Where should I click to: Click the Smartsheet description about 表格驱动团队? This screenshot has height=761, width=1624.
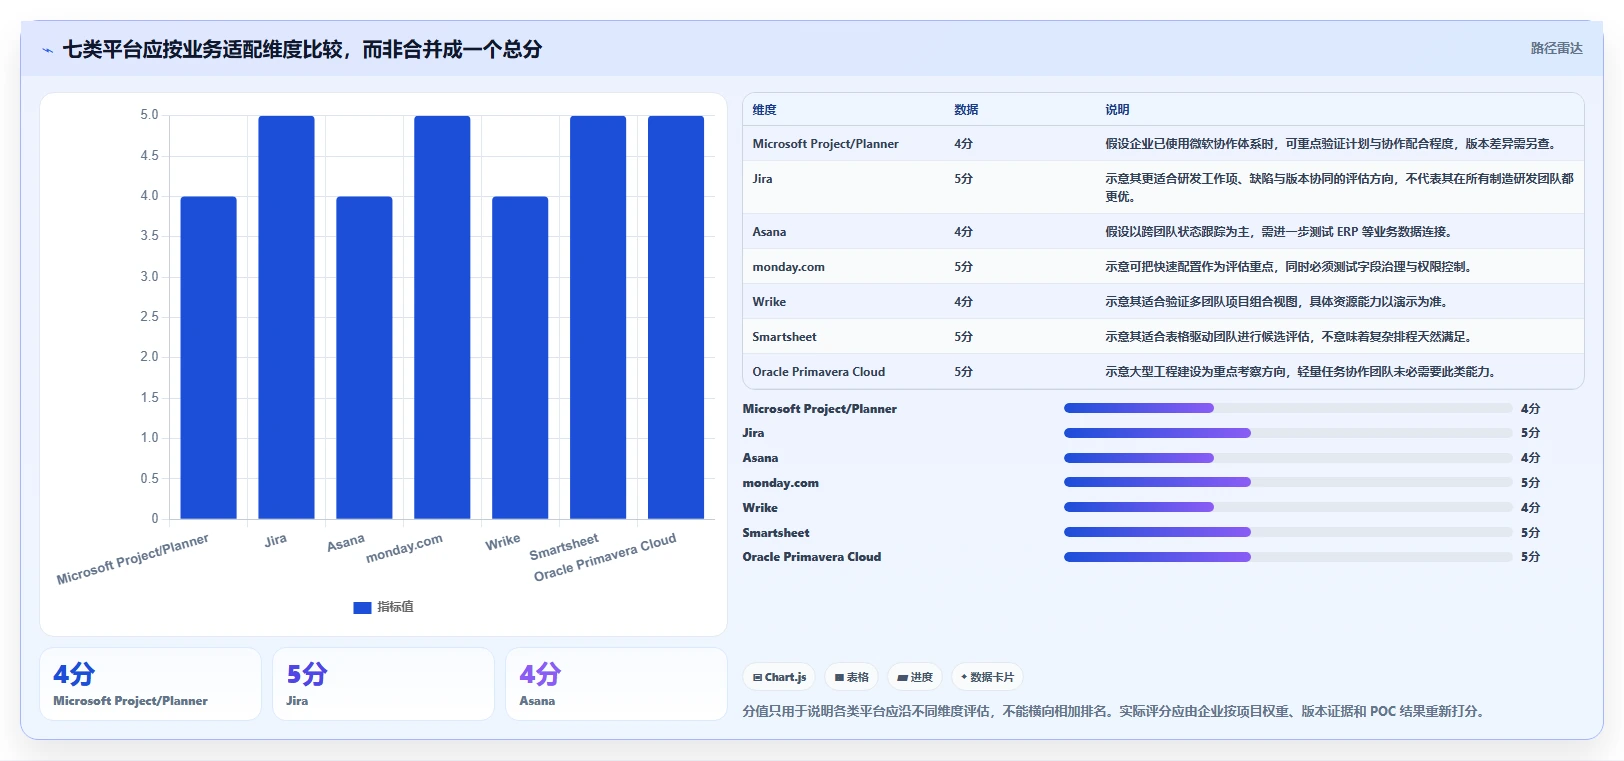point(1288,337)
